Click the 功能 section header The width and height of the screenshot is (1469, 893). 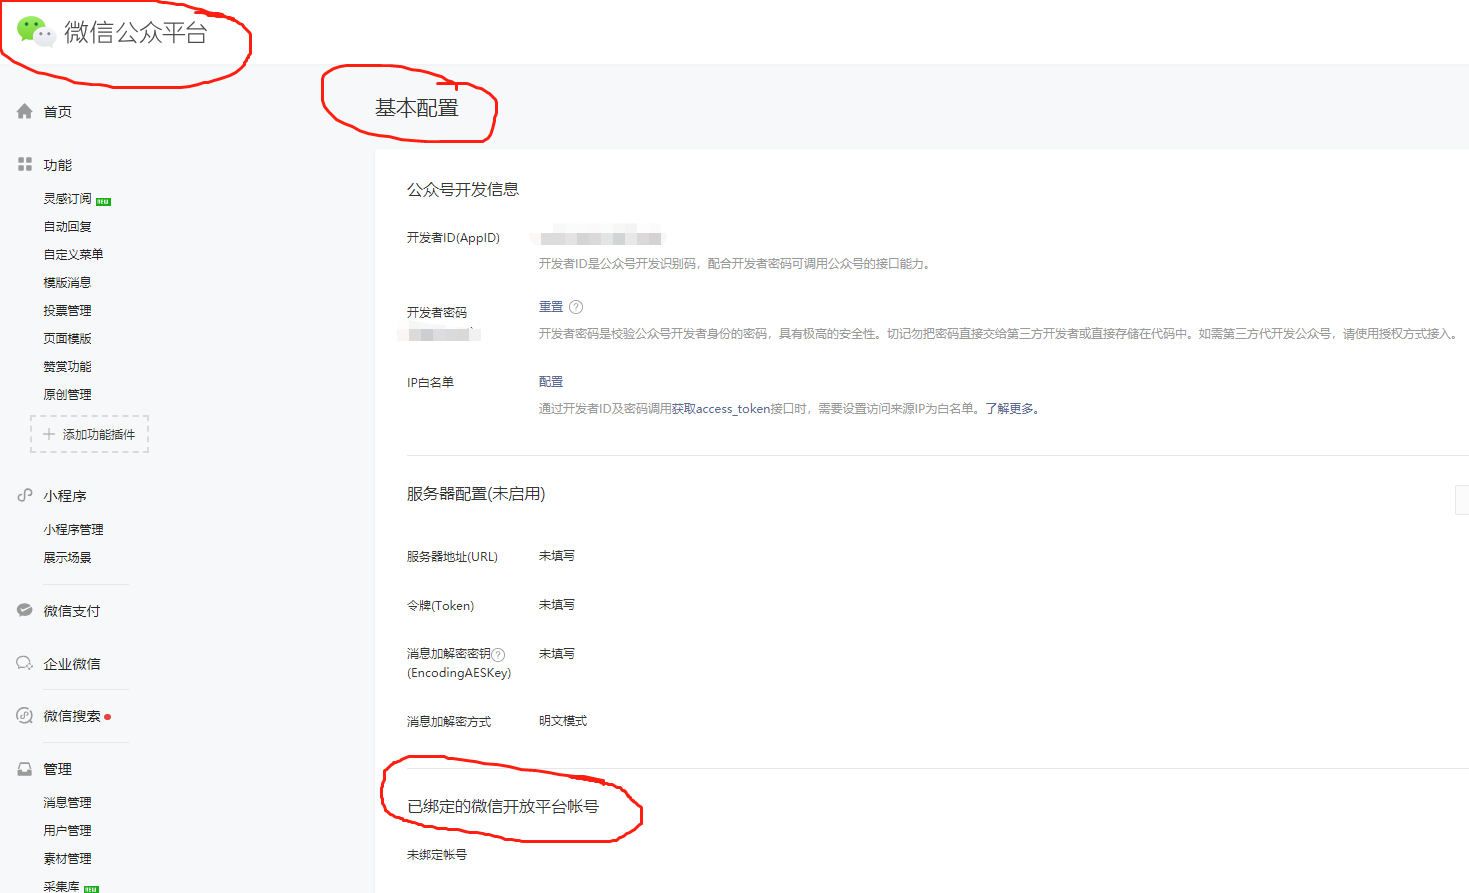[x=58, y=165]
